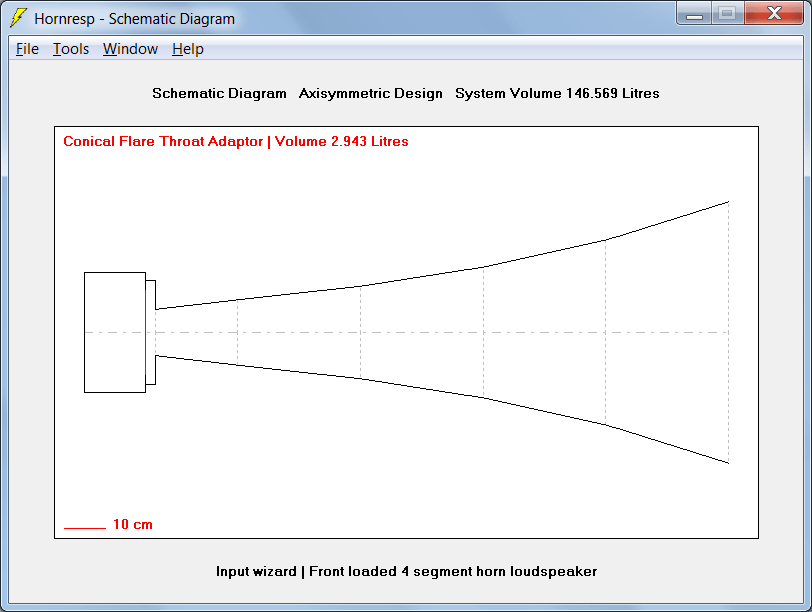This screenshot has height=612, width=812.
Task: Open the File menu
Action: click(x=27, y=49)
